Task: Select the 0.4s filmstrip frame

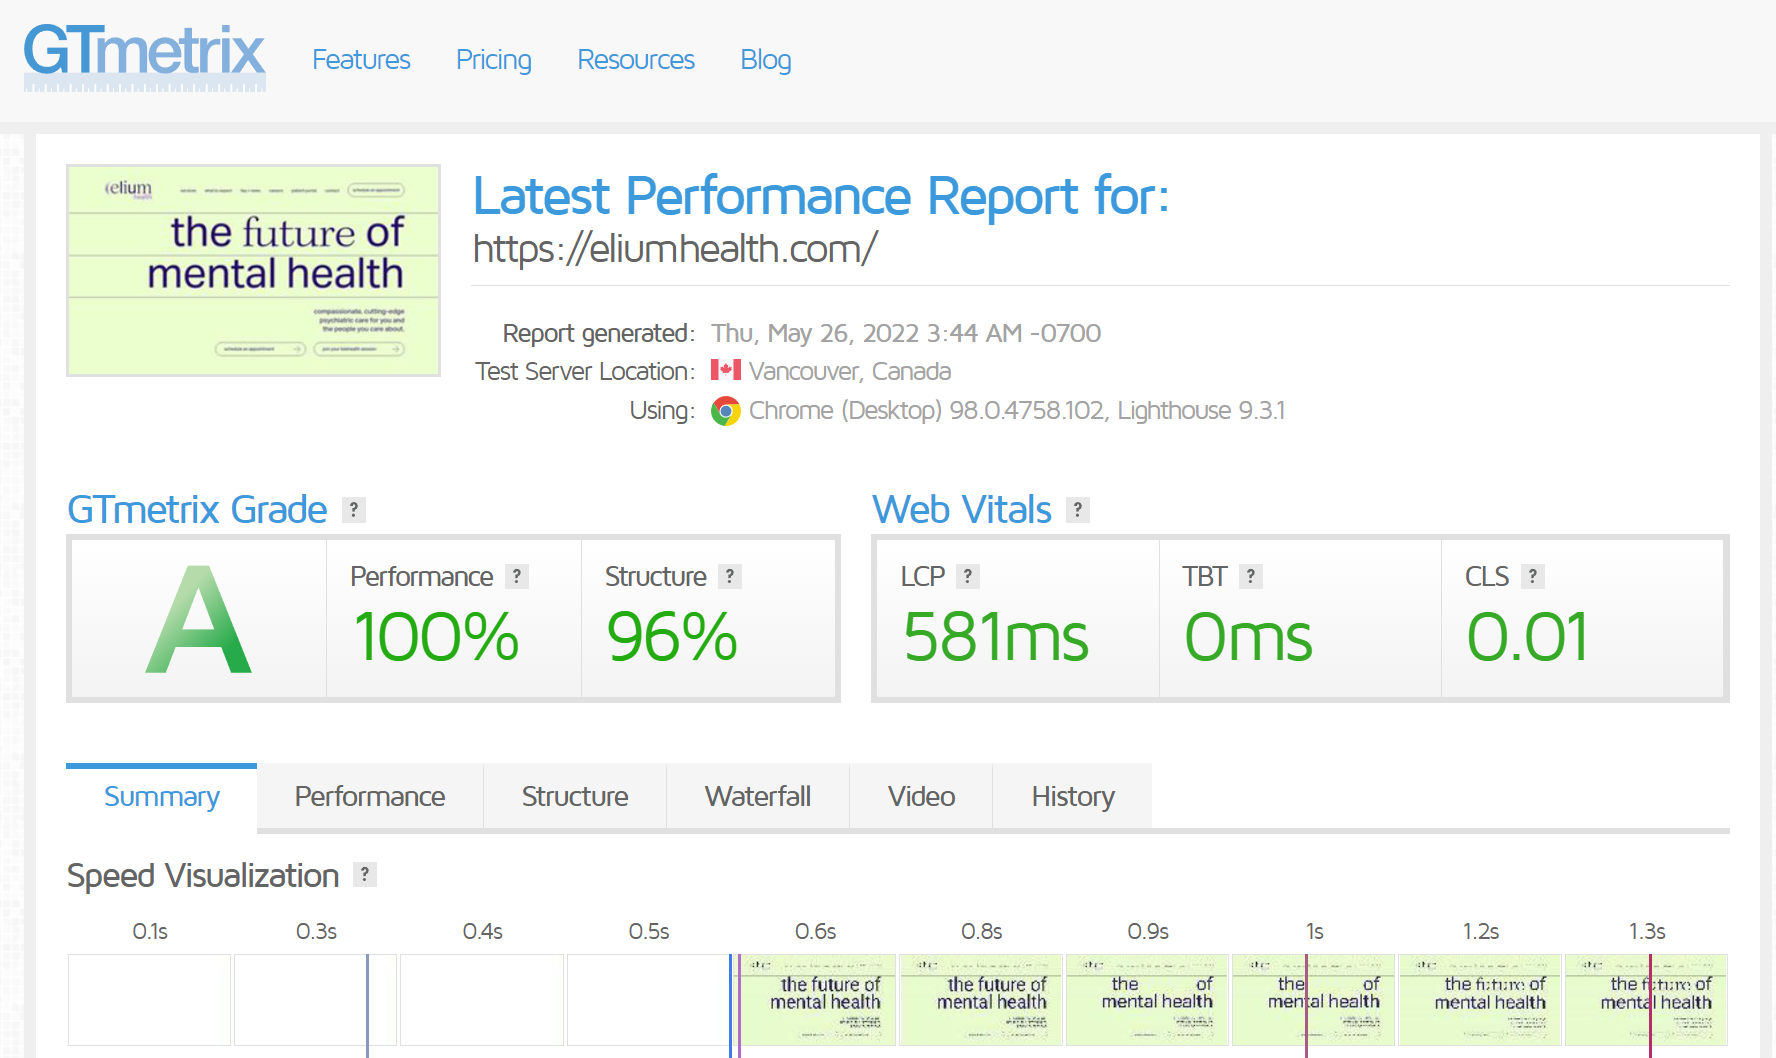Action: 482,1000
